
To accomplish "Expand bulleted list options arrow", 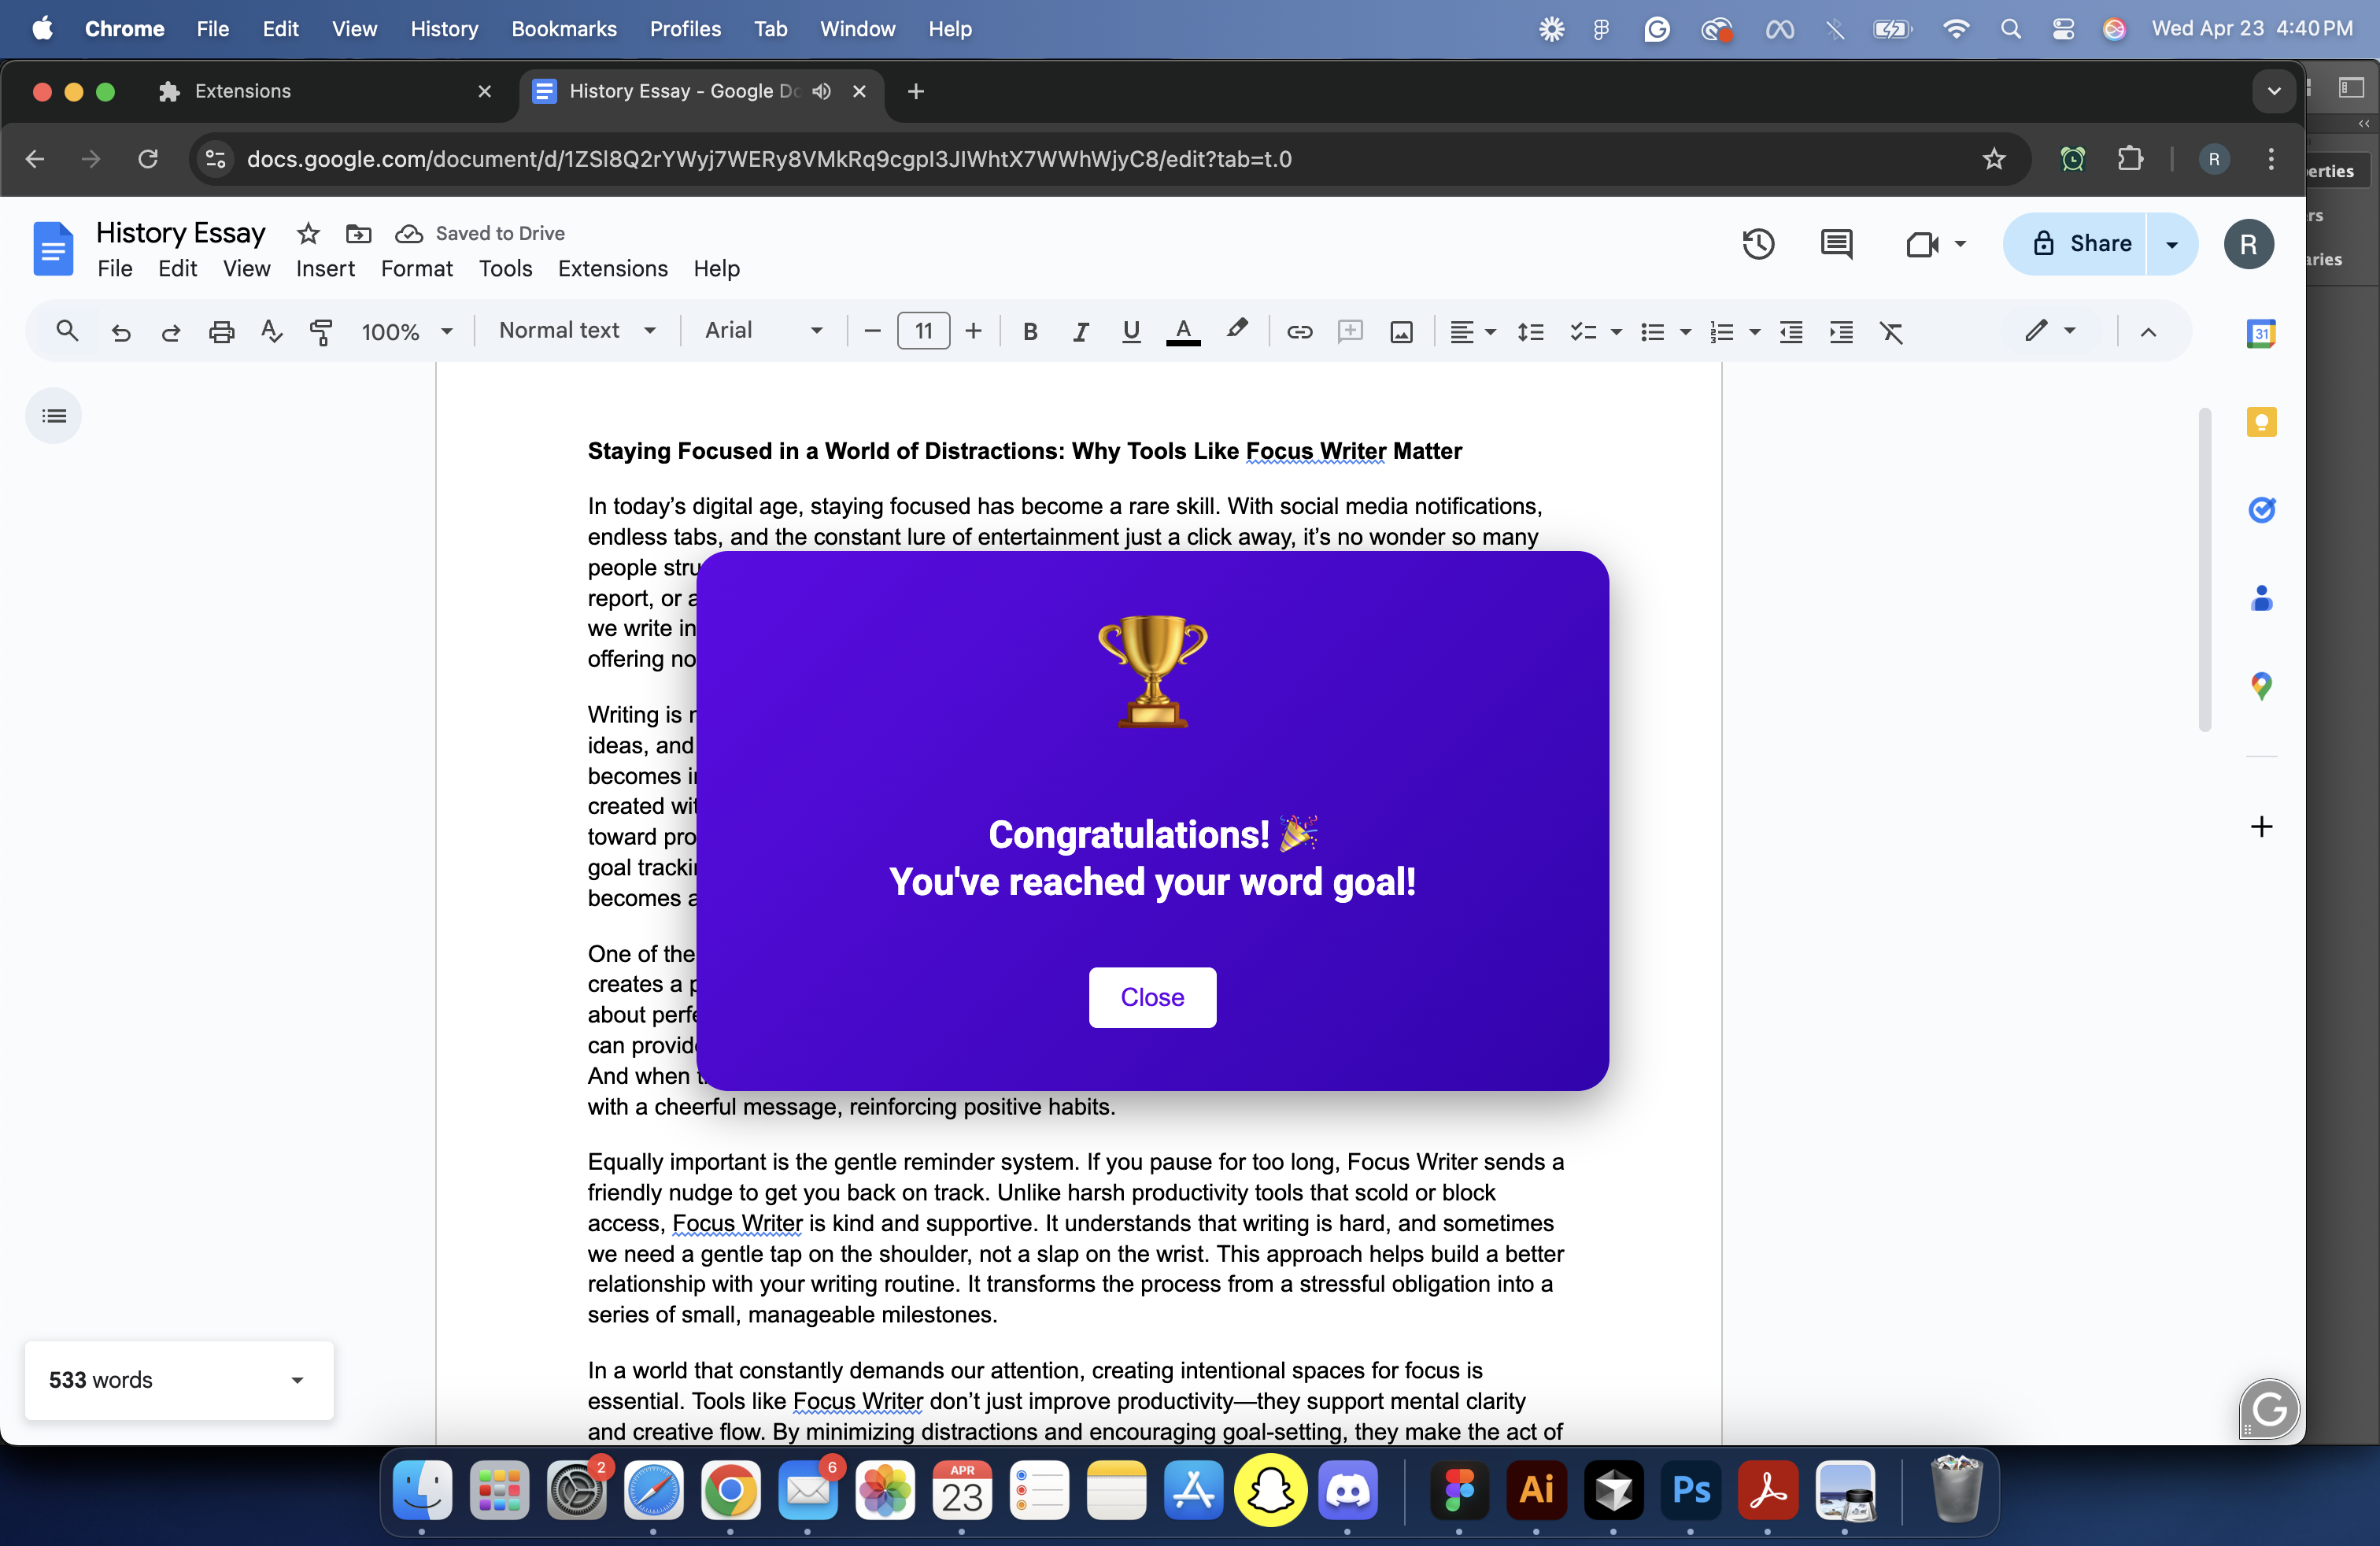I will (x=1685, y=331).
